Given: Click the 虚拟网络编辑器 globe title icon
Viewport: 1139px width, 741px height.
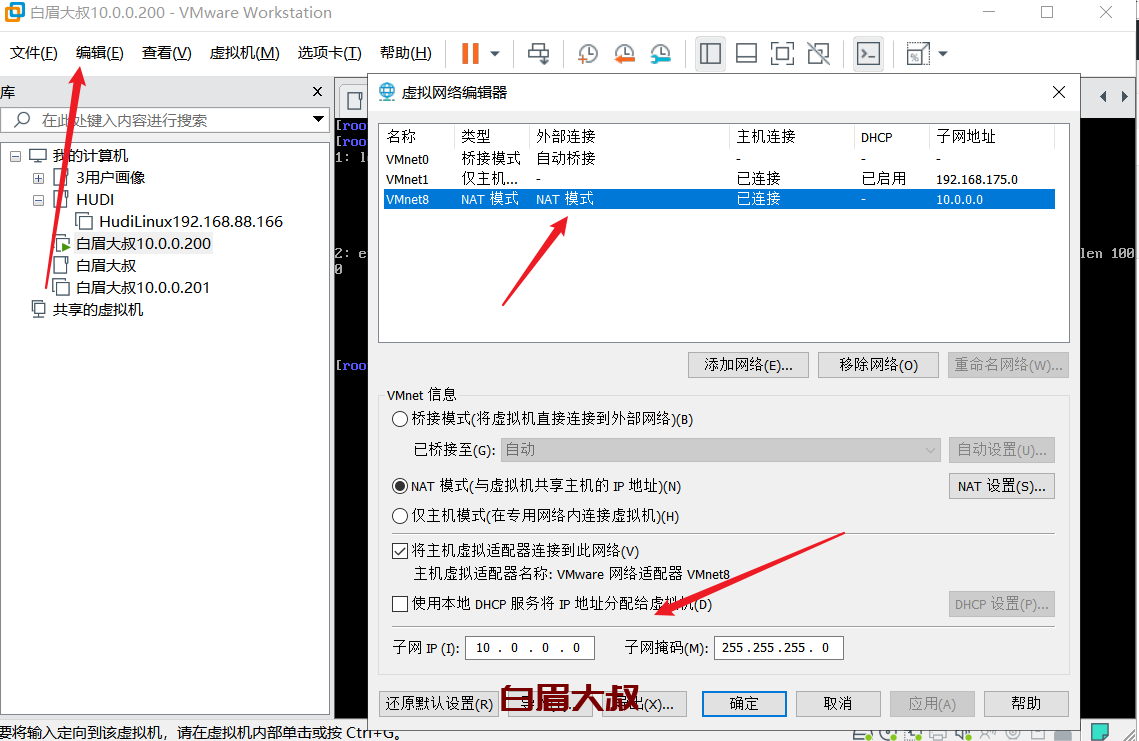Looking at the screenshot, I should tap(387, 92).
